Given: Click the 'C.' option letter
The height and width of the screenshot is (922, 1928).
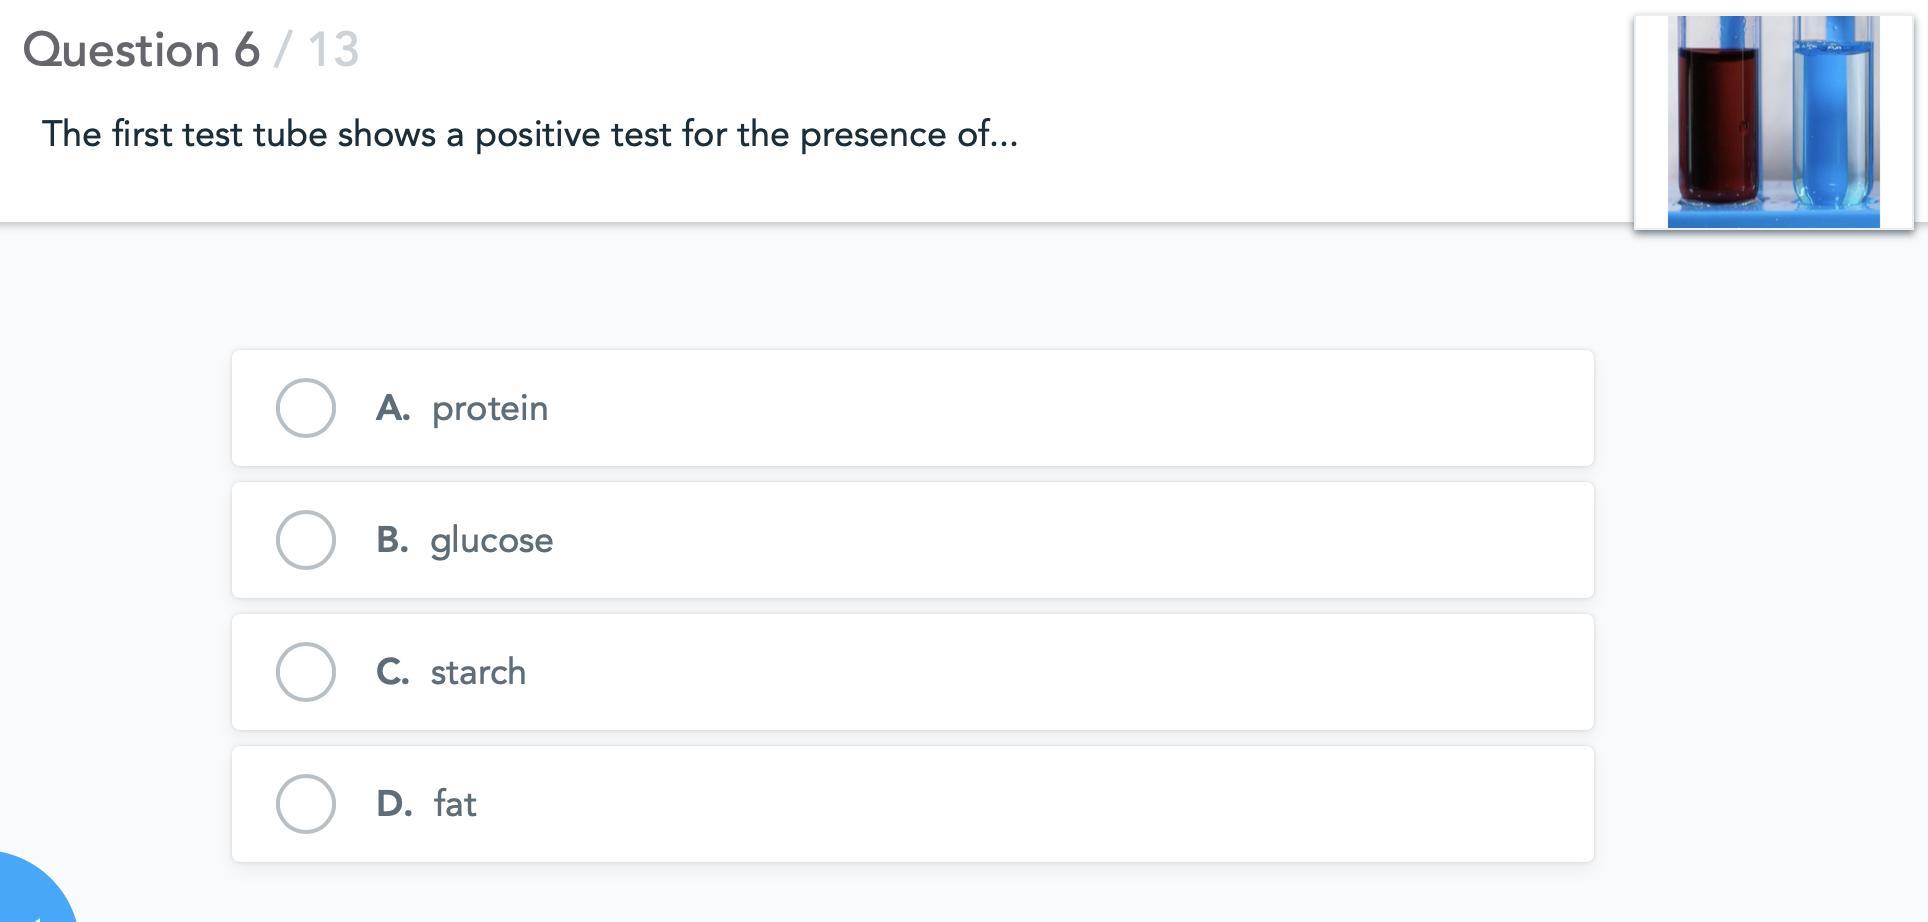Looking at the screenshot, I should click(392, 672).
